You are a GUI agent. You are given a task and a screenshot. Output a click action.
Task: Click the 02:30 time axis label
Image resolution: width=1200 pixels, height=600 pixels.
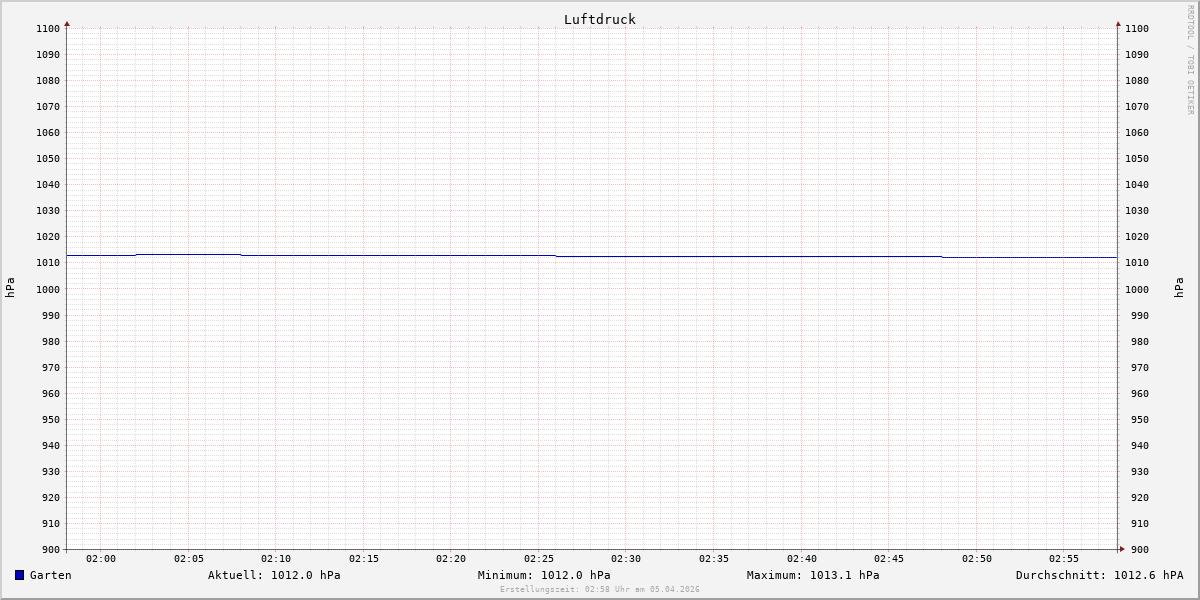point(626,558)
